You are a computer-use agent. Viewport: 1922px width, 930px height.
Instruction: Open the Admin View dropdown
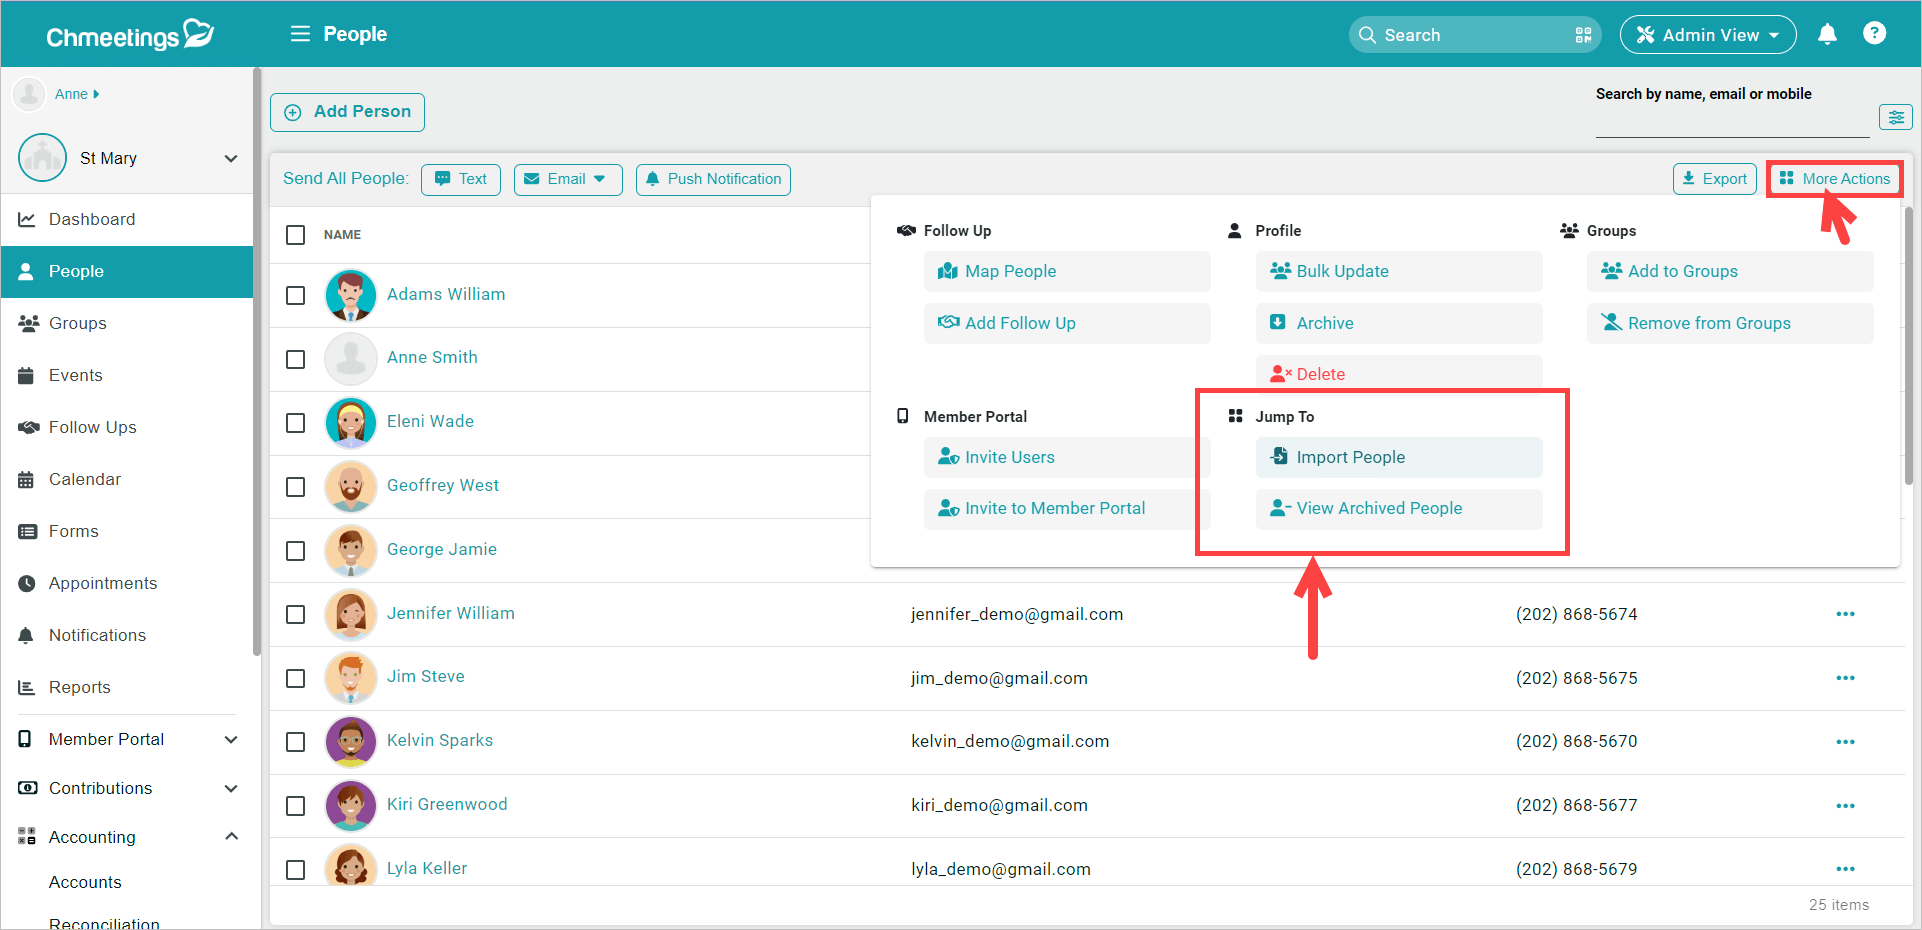coord(1707,35)
